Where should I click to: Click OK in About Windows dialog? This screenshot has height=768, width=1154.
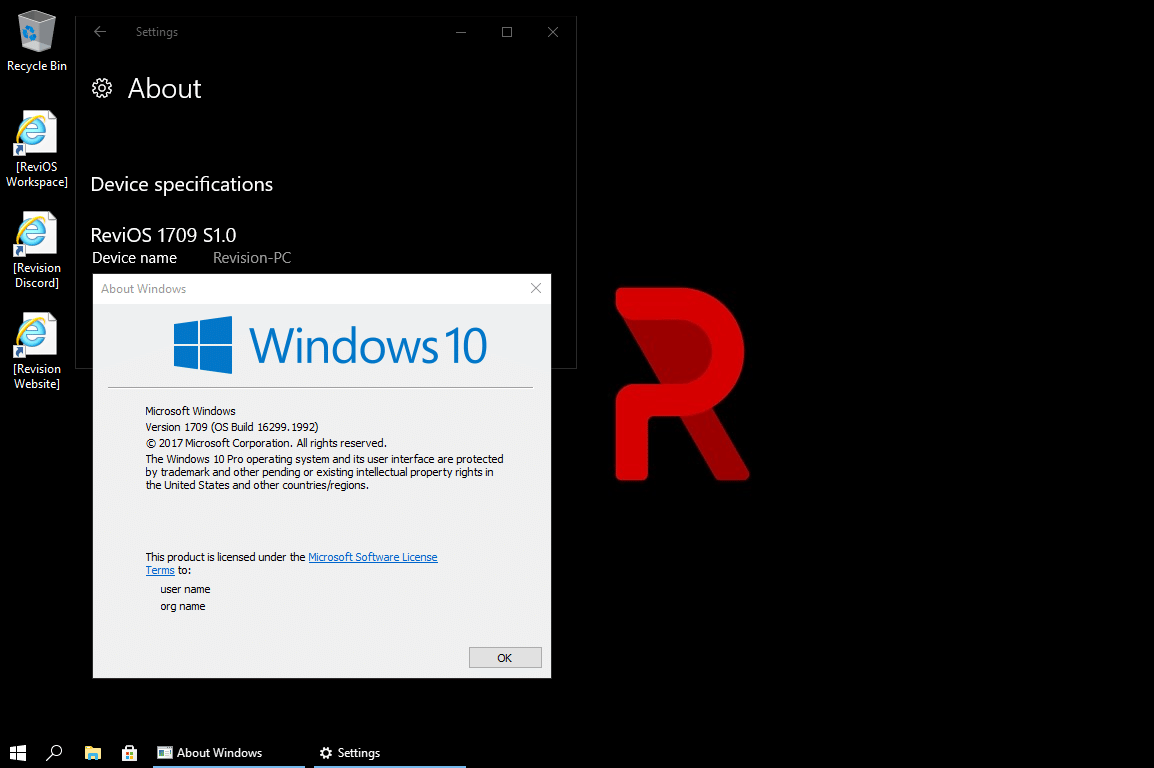[505, 658]
